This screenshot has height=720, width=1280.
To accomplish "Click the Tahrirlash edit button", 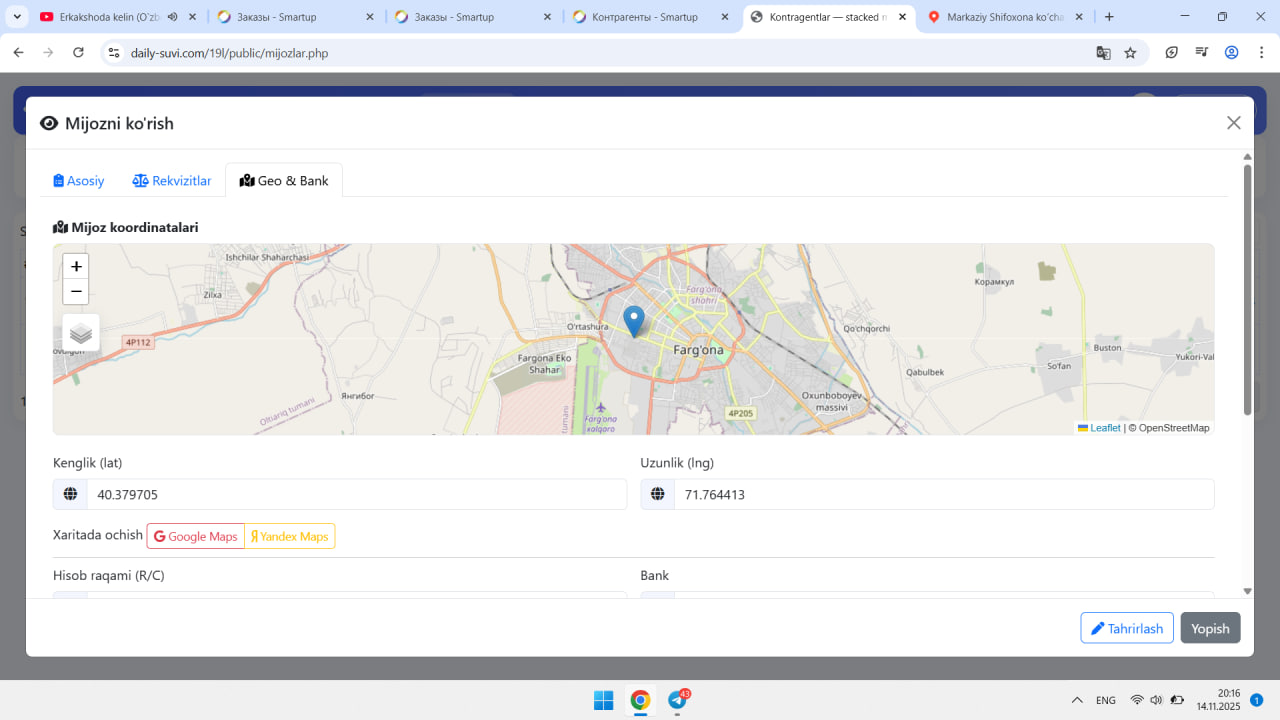I will 1127,628.
